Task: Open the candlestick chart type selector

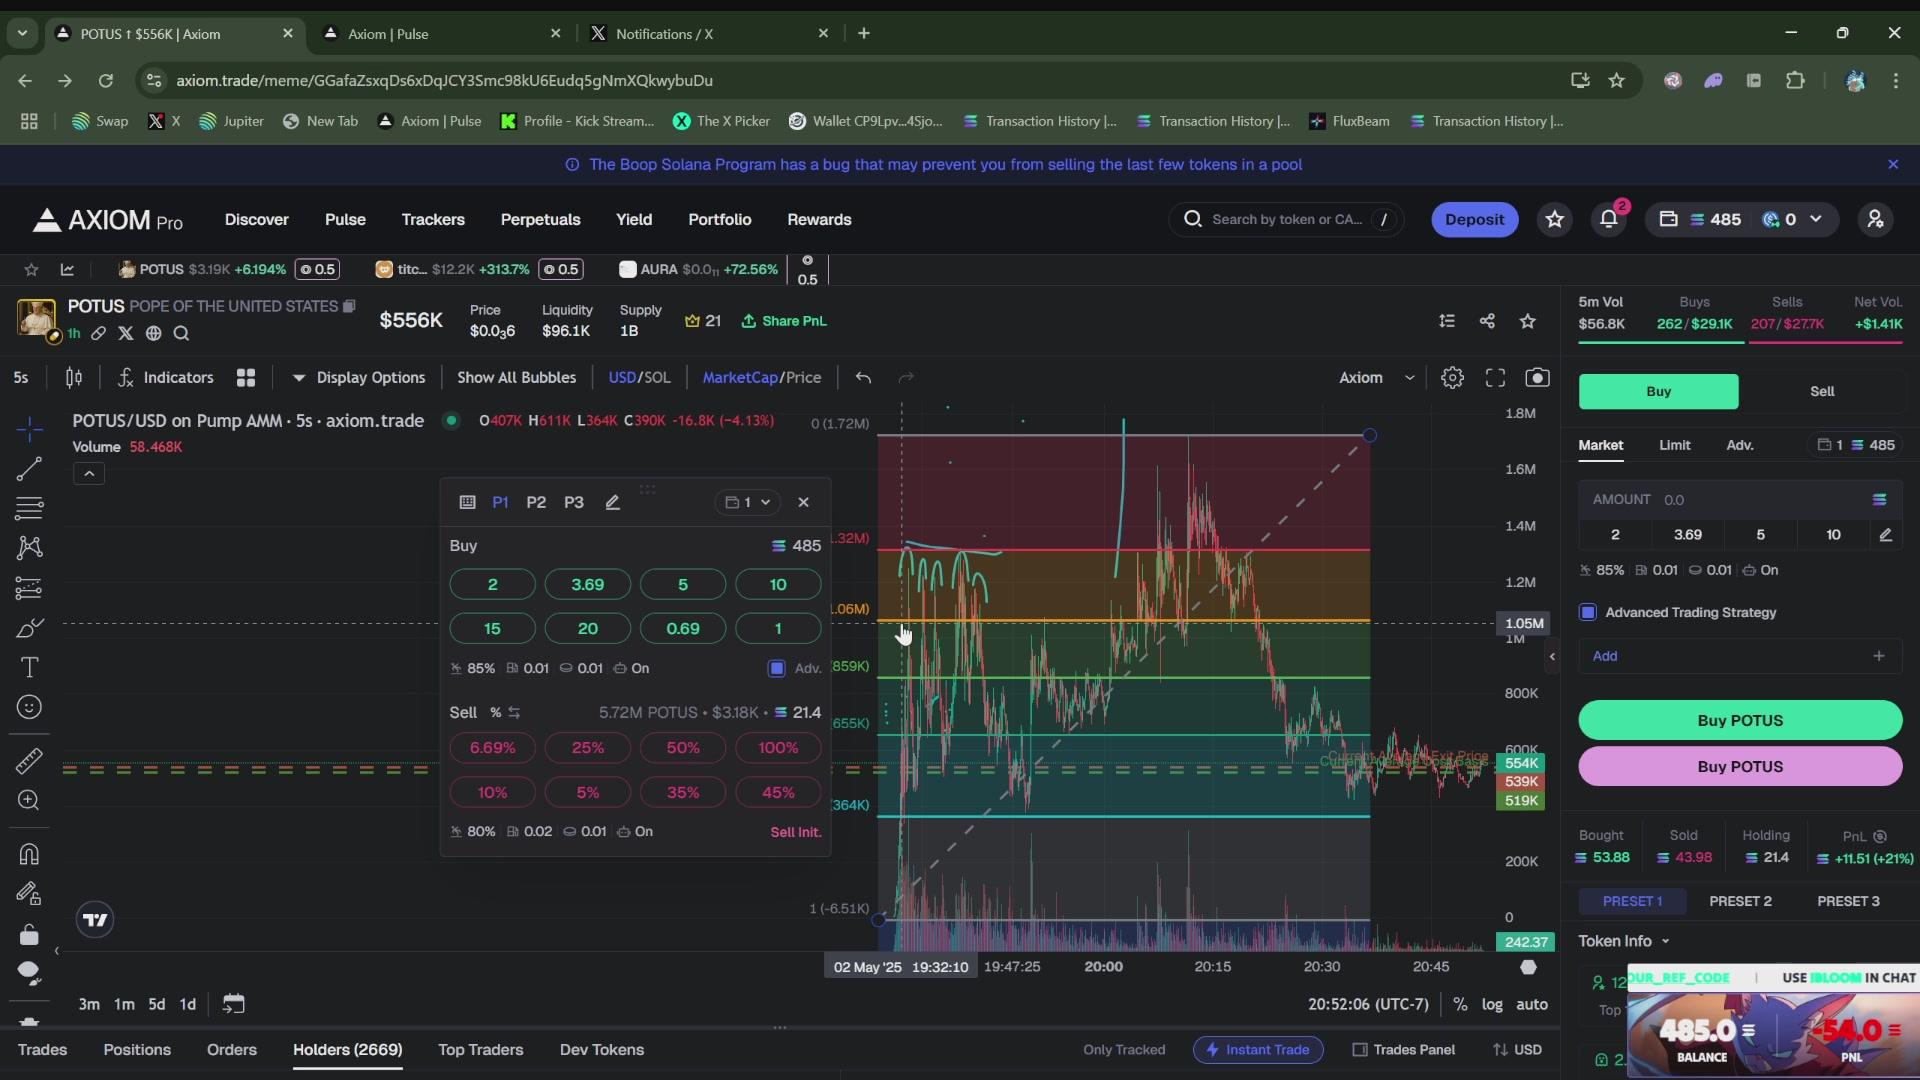Action: tap(73, 377)
